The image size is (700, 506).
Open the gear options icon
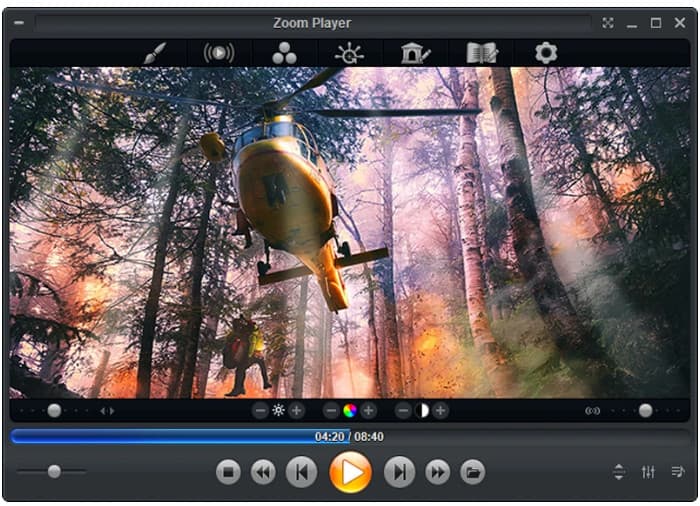546,53
